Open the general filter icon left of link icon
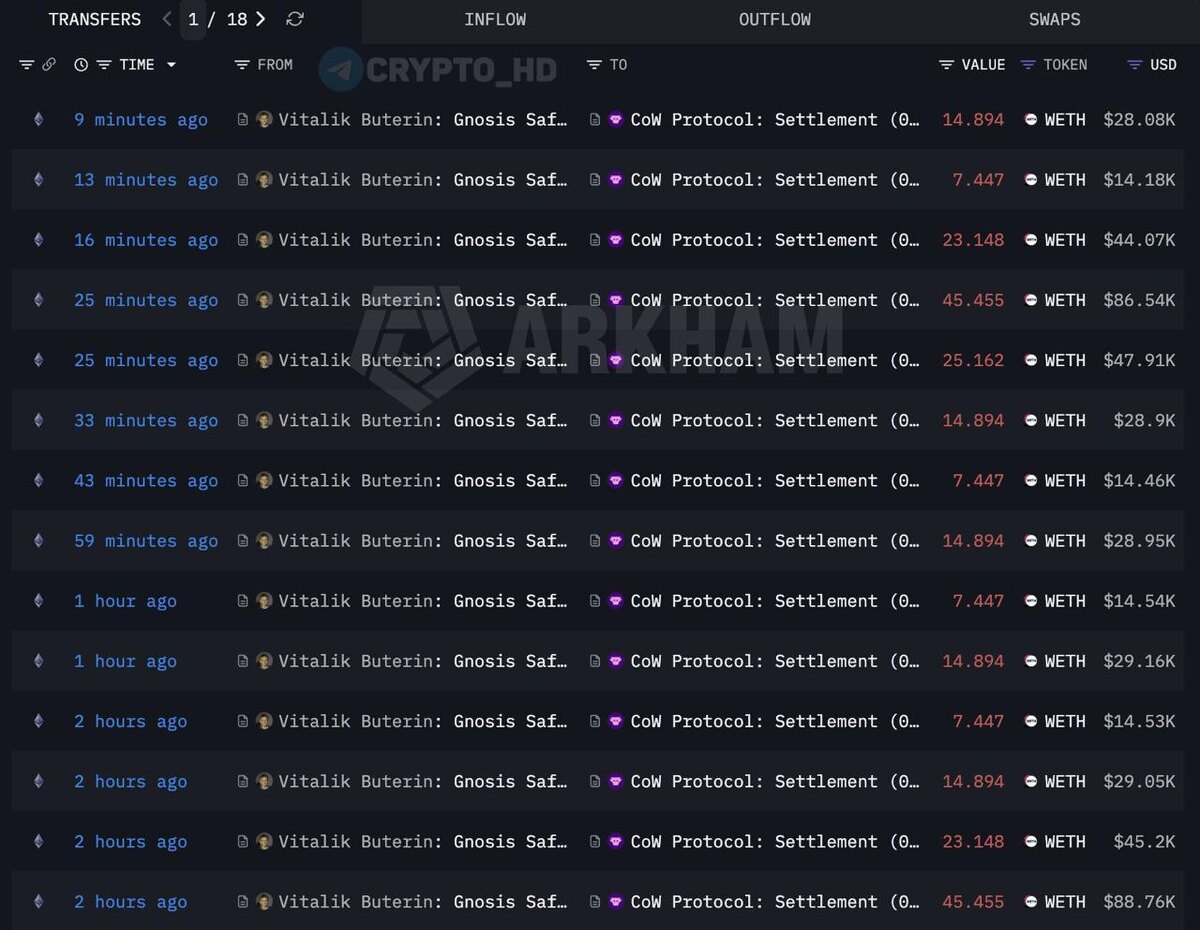Viewport: 1200px width, 930px height. point(26,64)
